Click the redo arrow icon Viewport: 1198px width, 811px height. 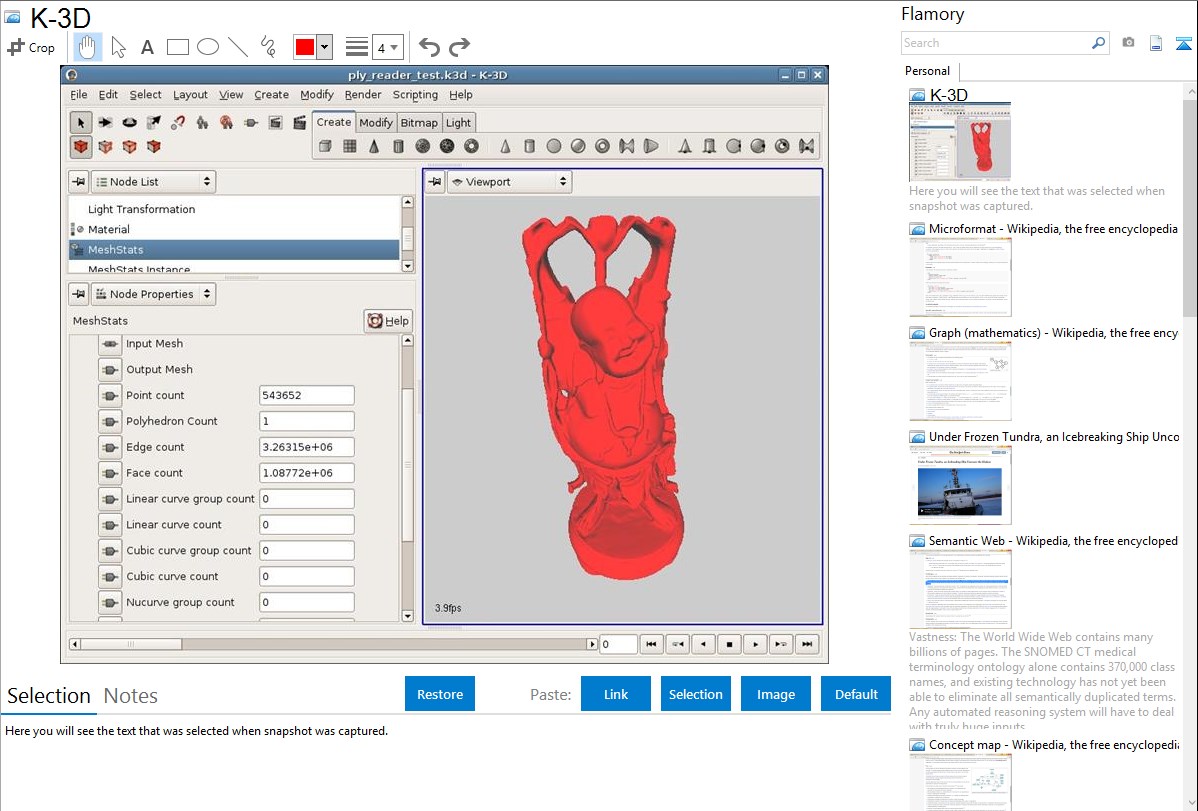pyautogui.click(x=460, y=47)
